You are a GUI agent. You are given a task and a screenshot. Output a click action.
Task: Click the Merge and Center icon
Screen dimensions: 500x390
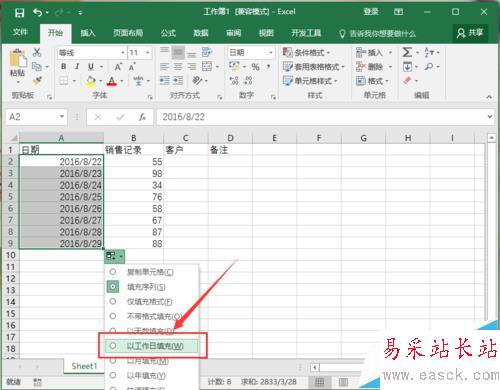coord(207,66)
